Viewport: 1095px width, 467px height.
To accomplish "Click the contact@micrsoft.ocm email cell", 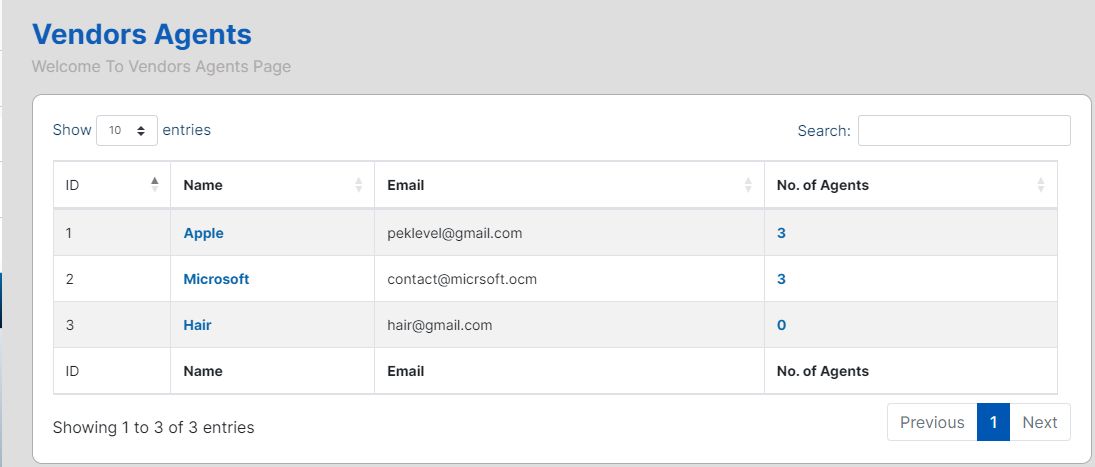I will point(462,279).
